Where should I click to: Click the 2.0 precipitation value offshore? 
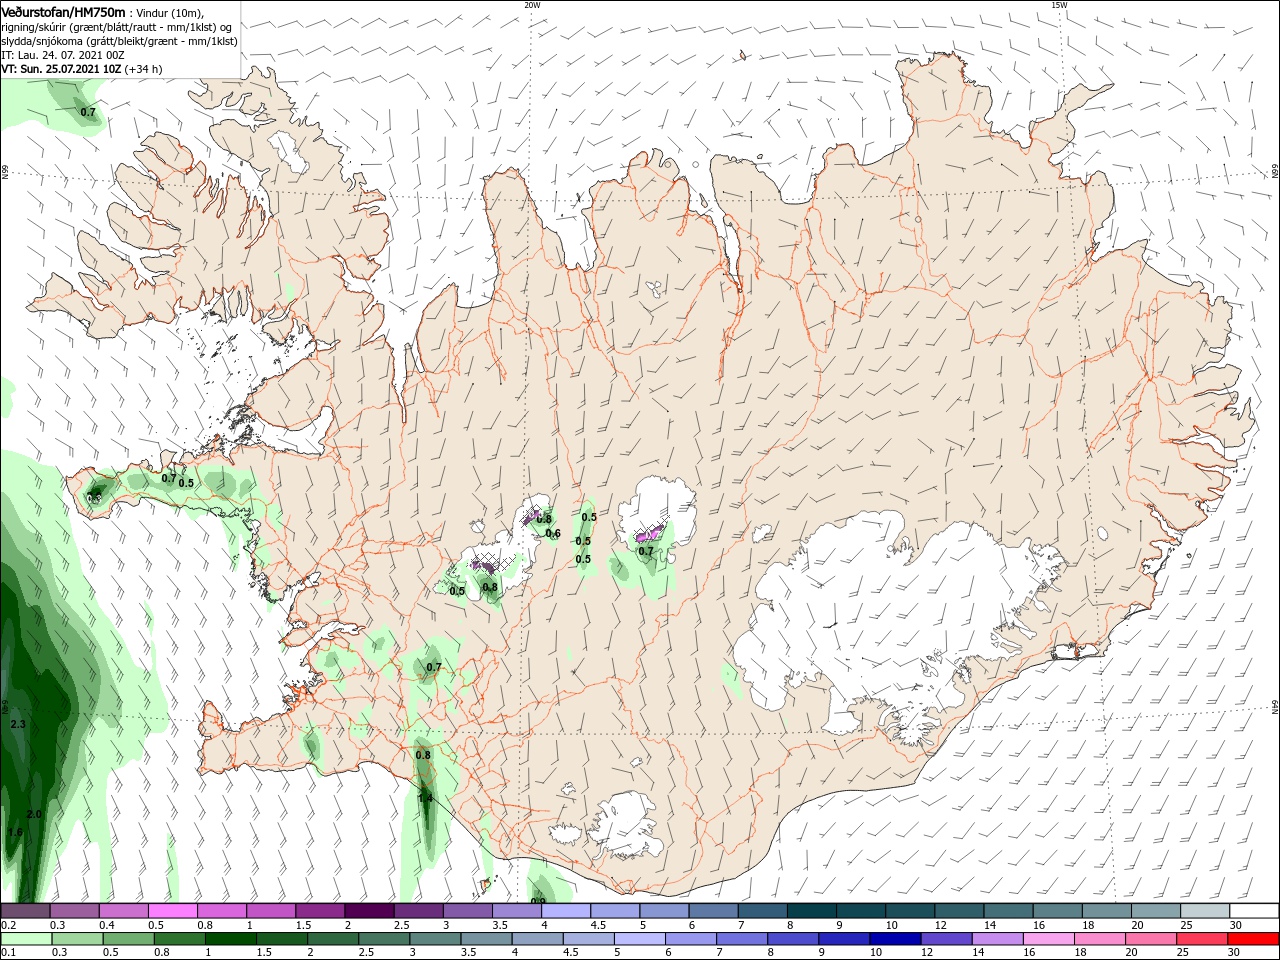point(34,815)
